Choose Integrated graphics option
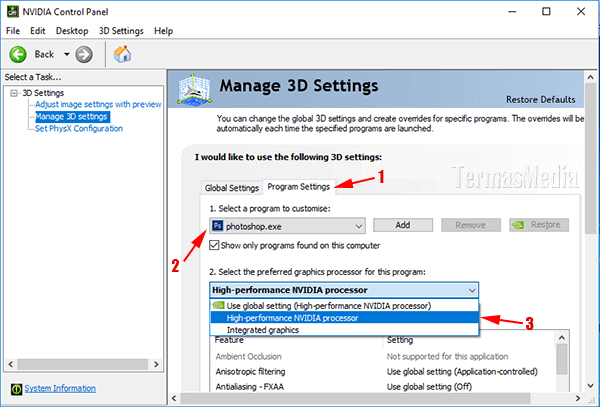Image resolution: width=600 pixels, height=407 pixels. coord(344,330)
